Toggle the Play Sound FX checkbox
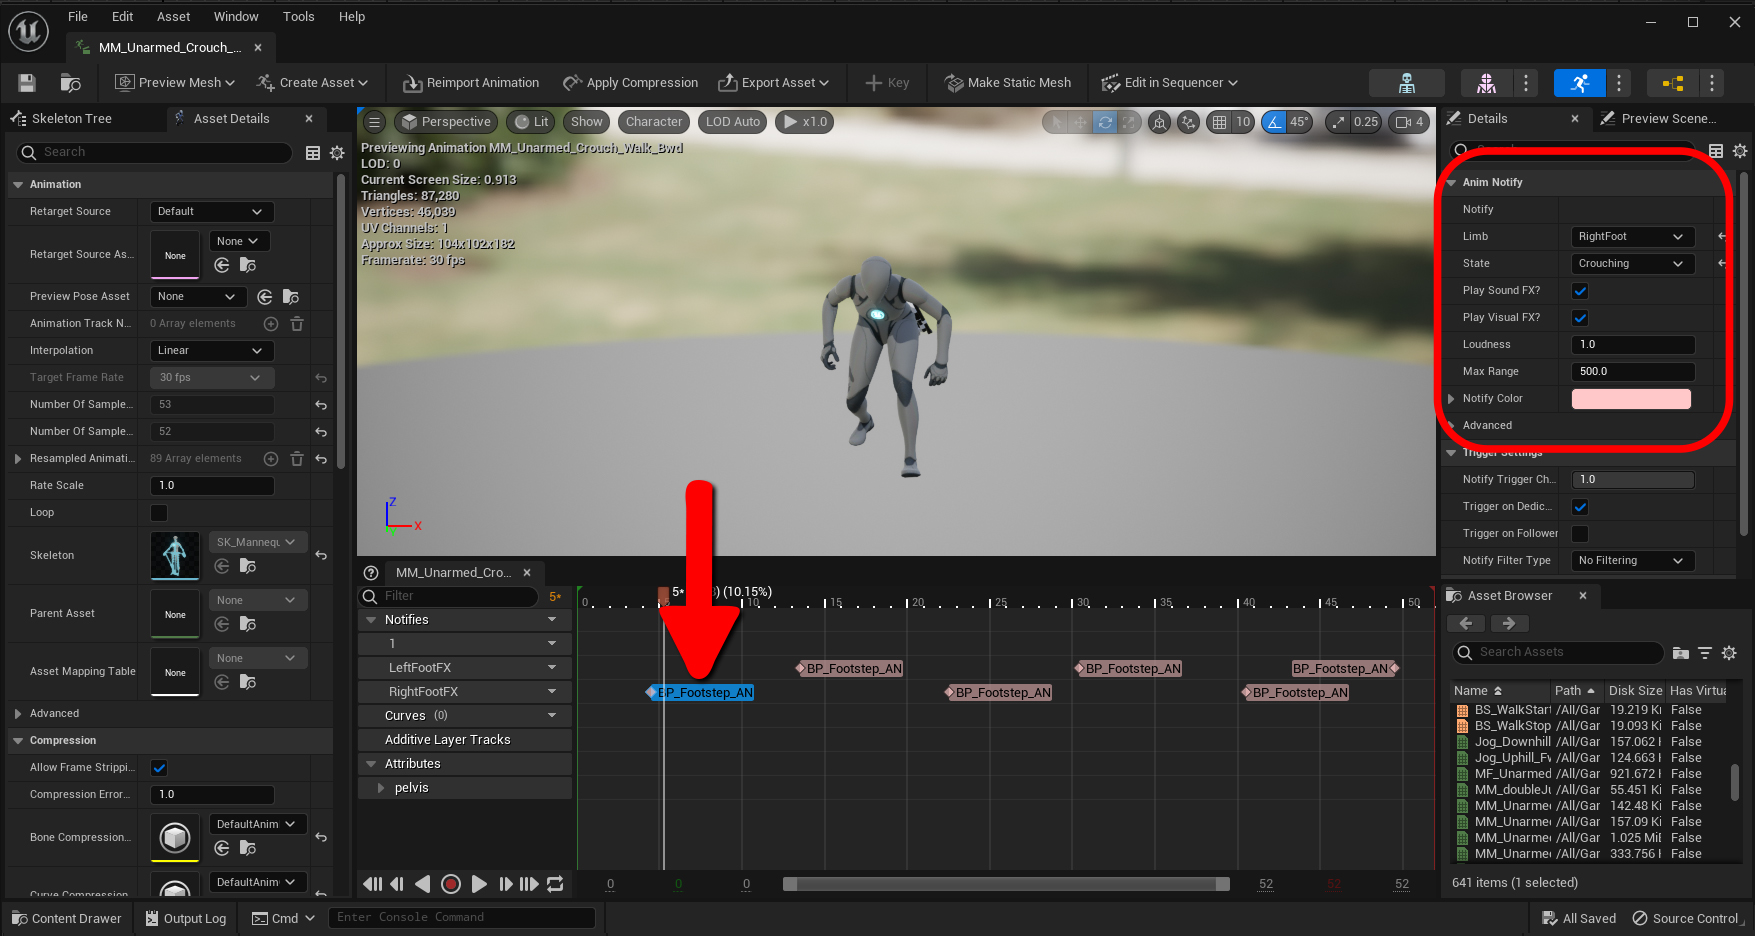This screenshot has width=1755, height=936. point(1580,290)
